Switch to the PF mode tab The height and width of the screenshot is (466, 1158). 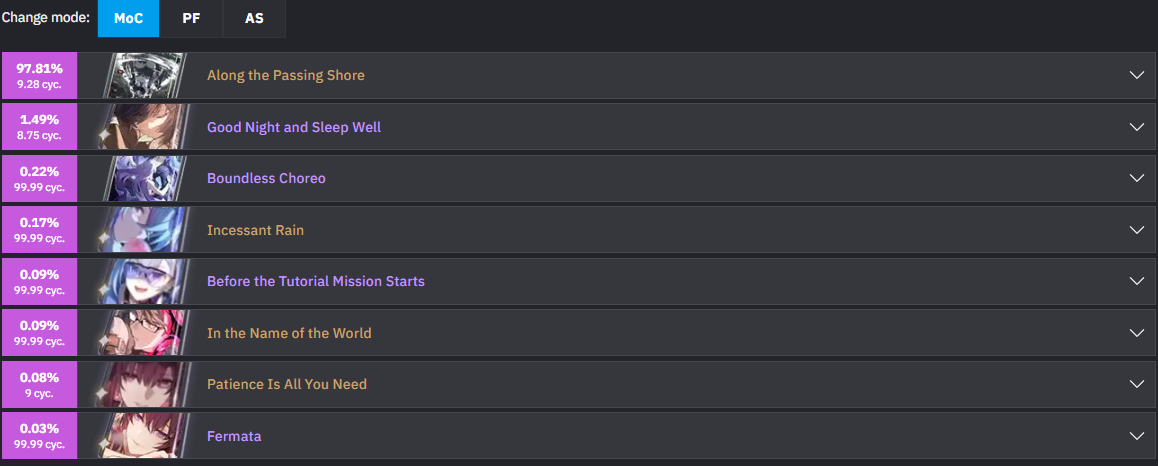click(x=191, y=18)
